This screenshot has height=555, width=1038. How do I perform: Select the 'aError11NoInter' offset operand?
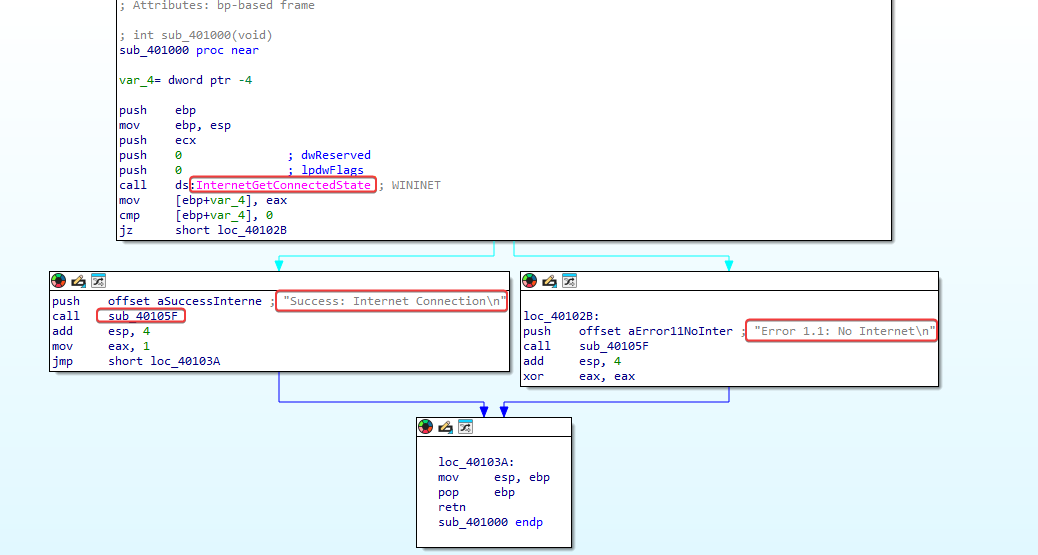(681, 331)
